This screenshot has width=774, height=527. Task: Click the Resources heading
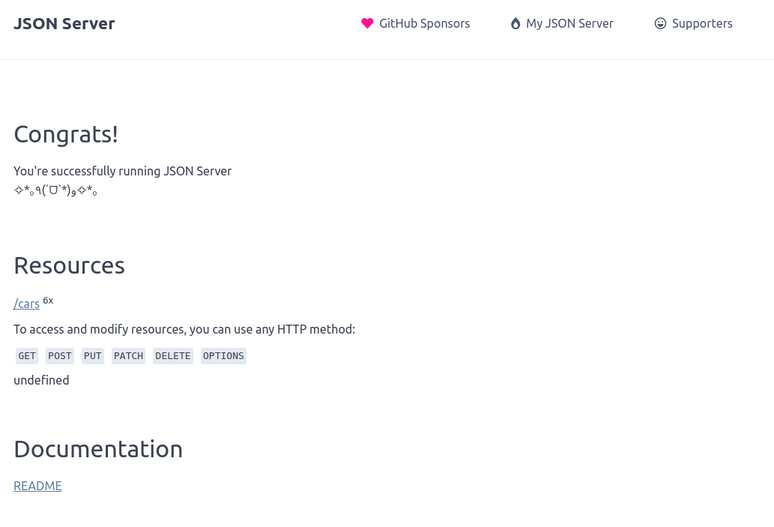pos(69,265)
